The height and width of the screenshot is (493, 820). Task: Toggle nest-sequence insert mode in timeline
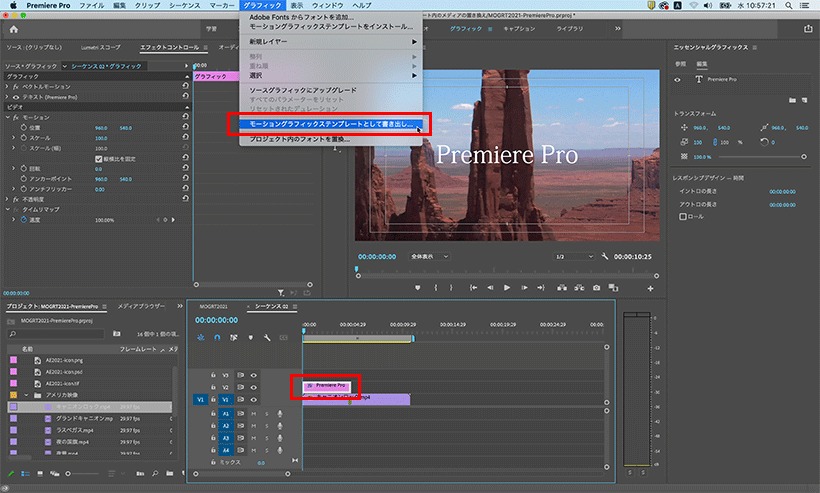pyautogui.click(x=201, y=338)
